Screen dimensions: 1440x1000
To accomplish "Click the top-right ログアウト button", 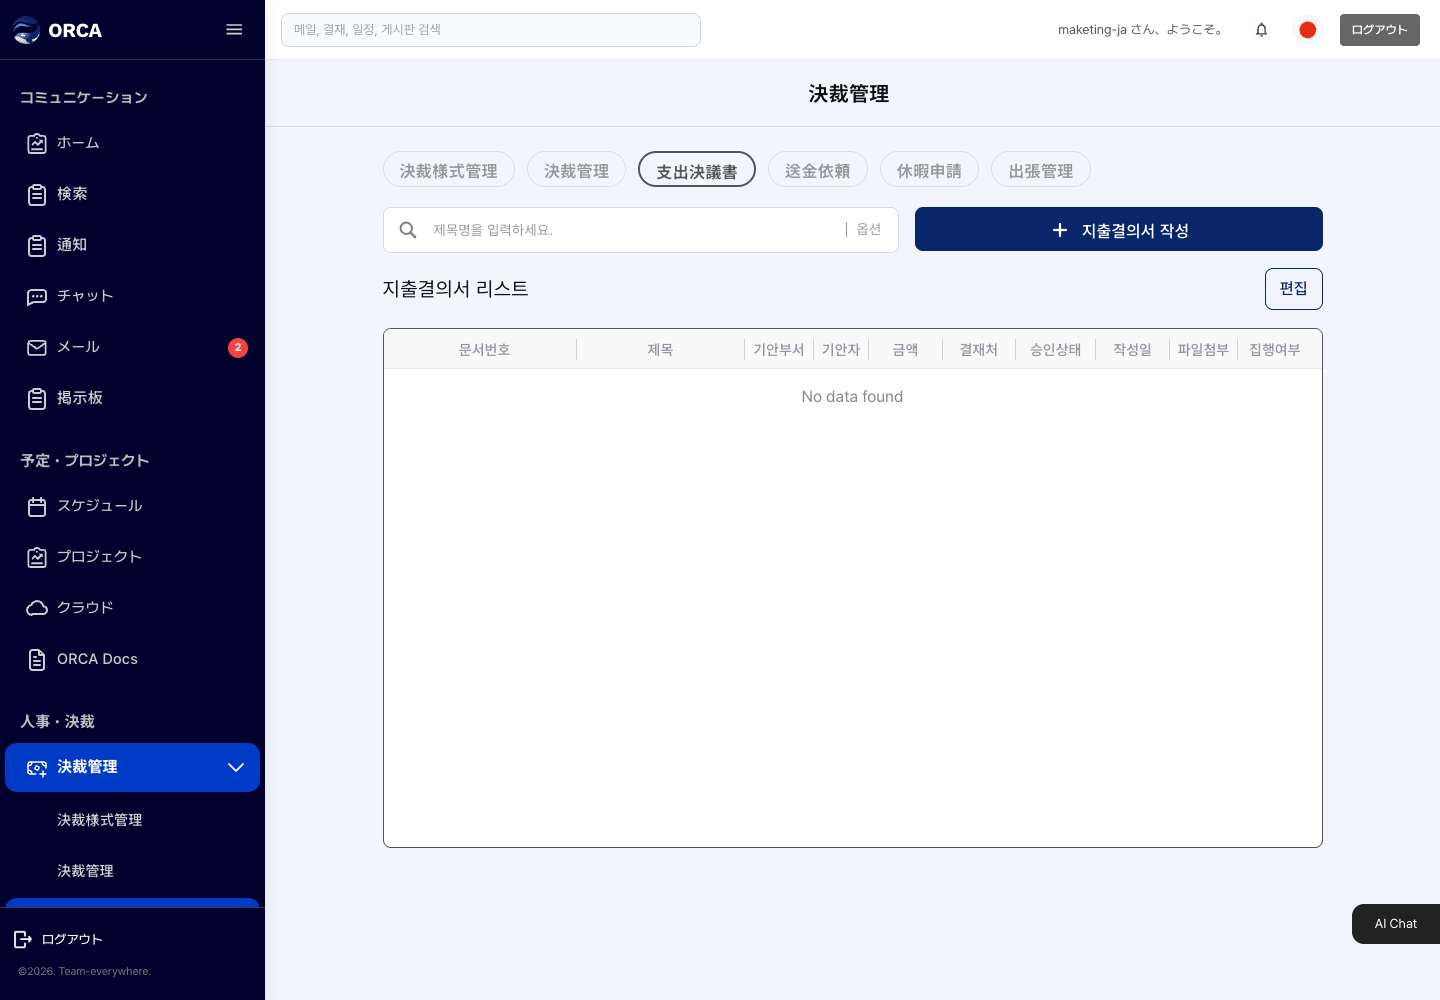I will coord(1380,30).
